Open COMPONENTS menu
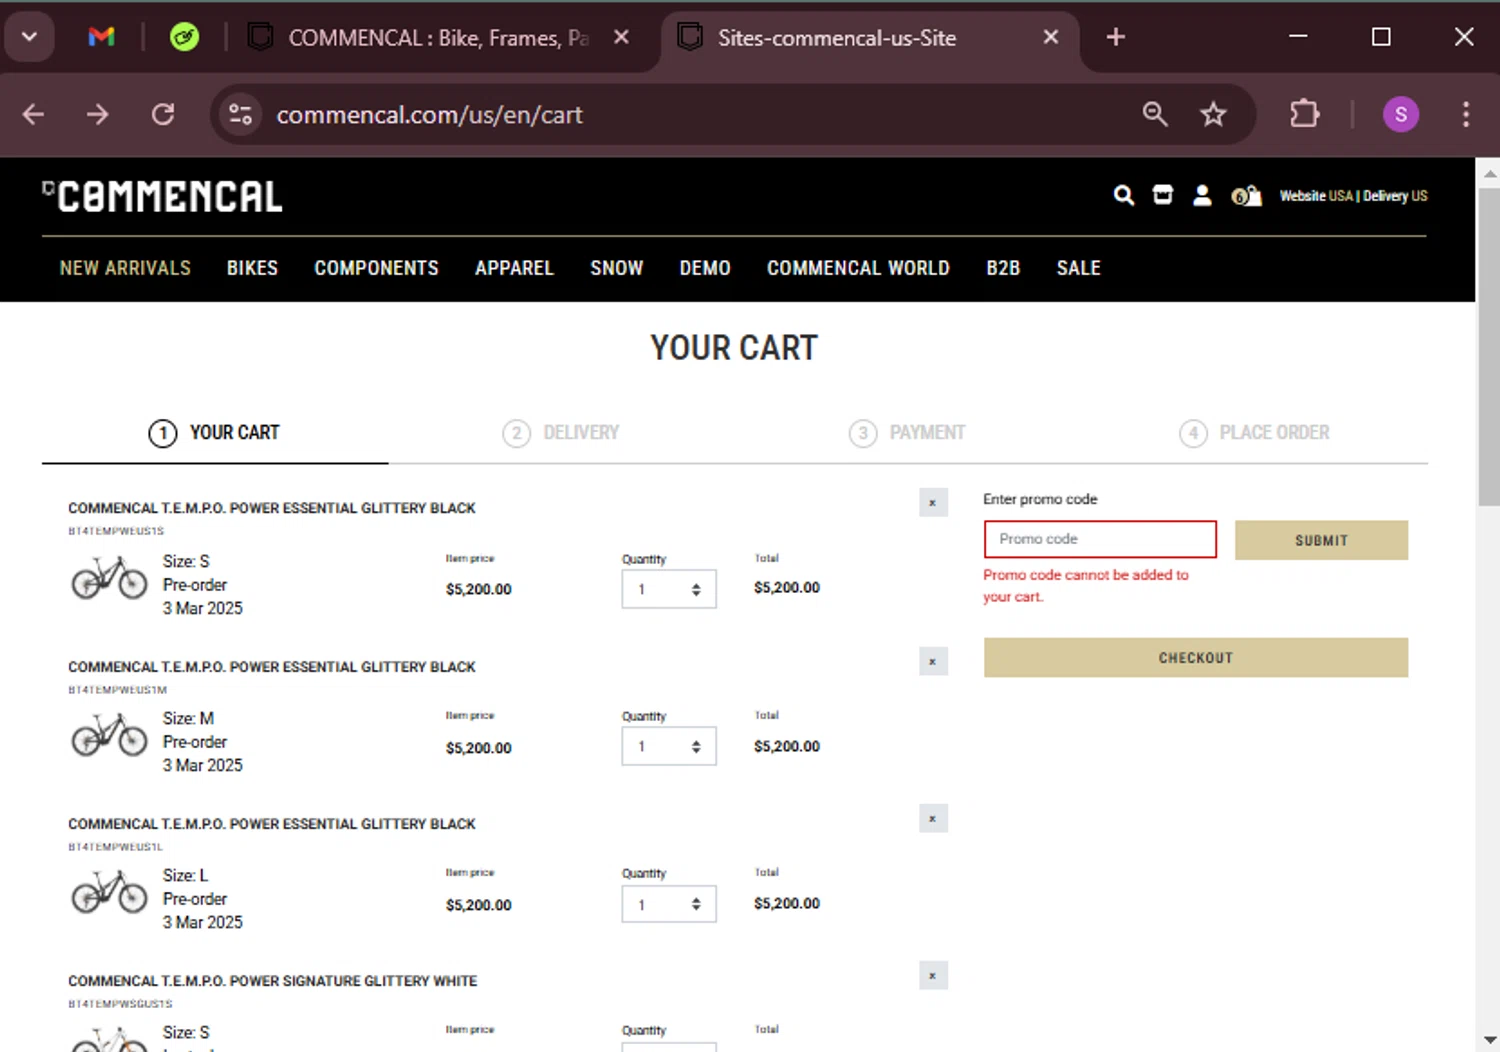Viewport: 1500px width, 1052px height. [376, 268]
